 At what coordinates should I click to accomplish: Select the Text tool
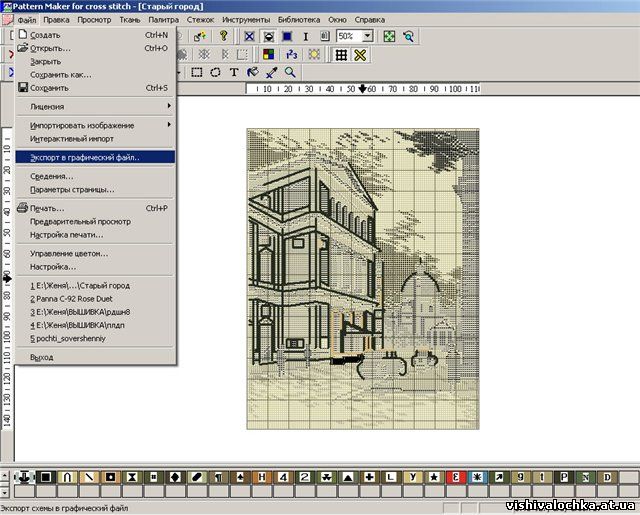tap(234, 73)
